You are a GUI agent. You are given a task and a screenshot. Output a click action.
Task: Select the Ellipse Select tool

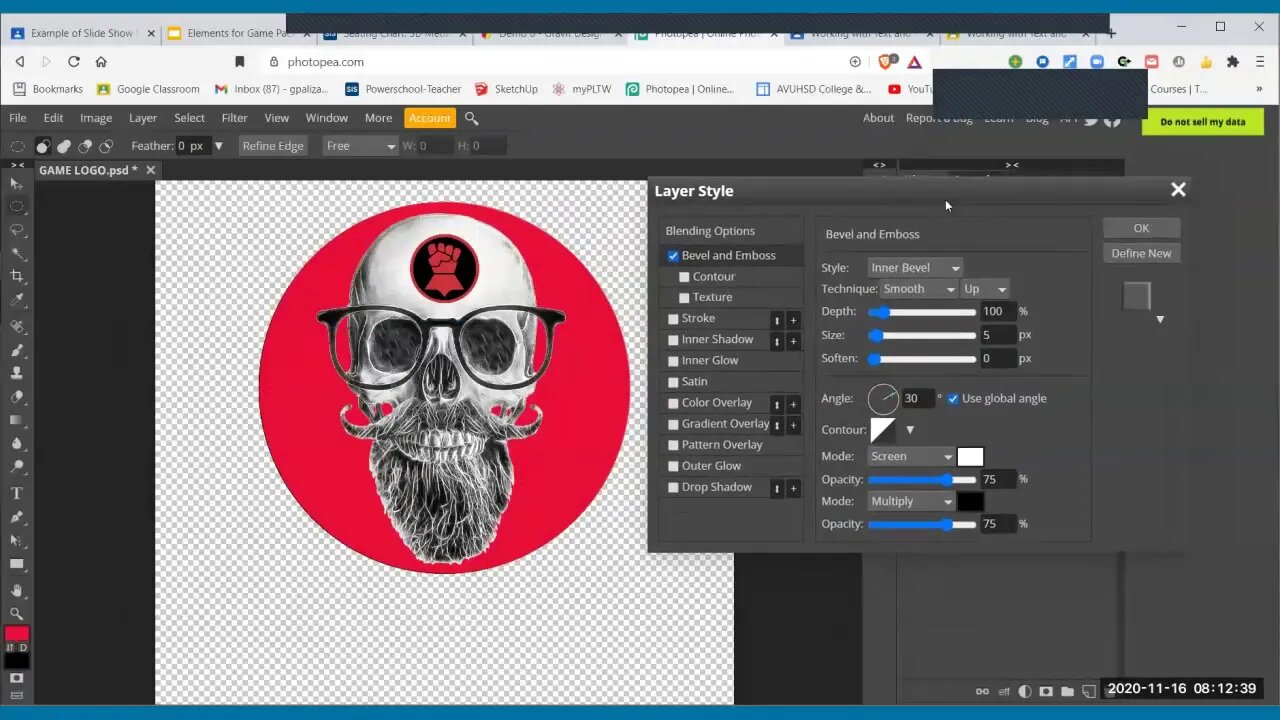click(16, 207)
